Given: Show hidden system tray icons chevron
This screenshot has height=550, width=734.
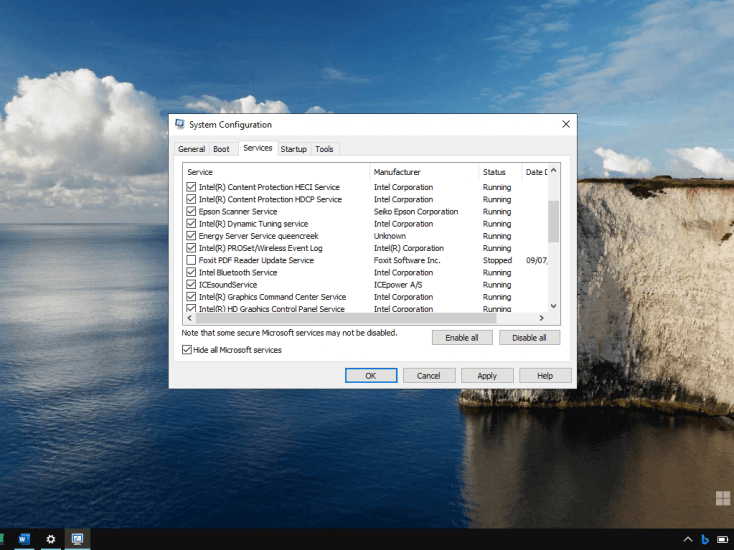Looking at the screenshot, I should point(688,540).
